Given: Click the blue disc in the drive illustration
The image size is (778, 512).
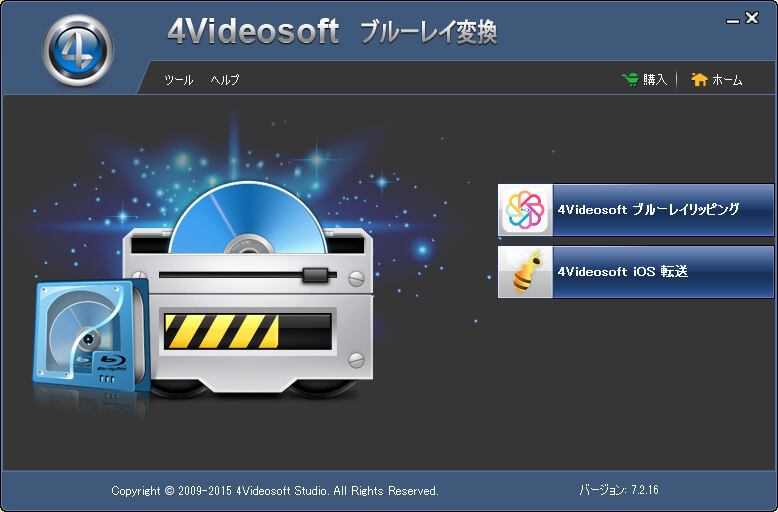Looking at the screenshot, I should 247,218.
